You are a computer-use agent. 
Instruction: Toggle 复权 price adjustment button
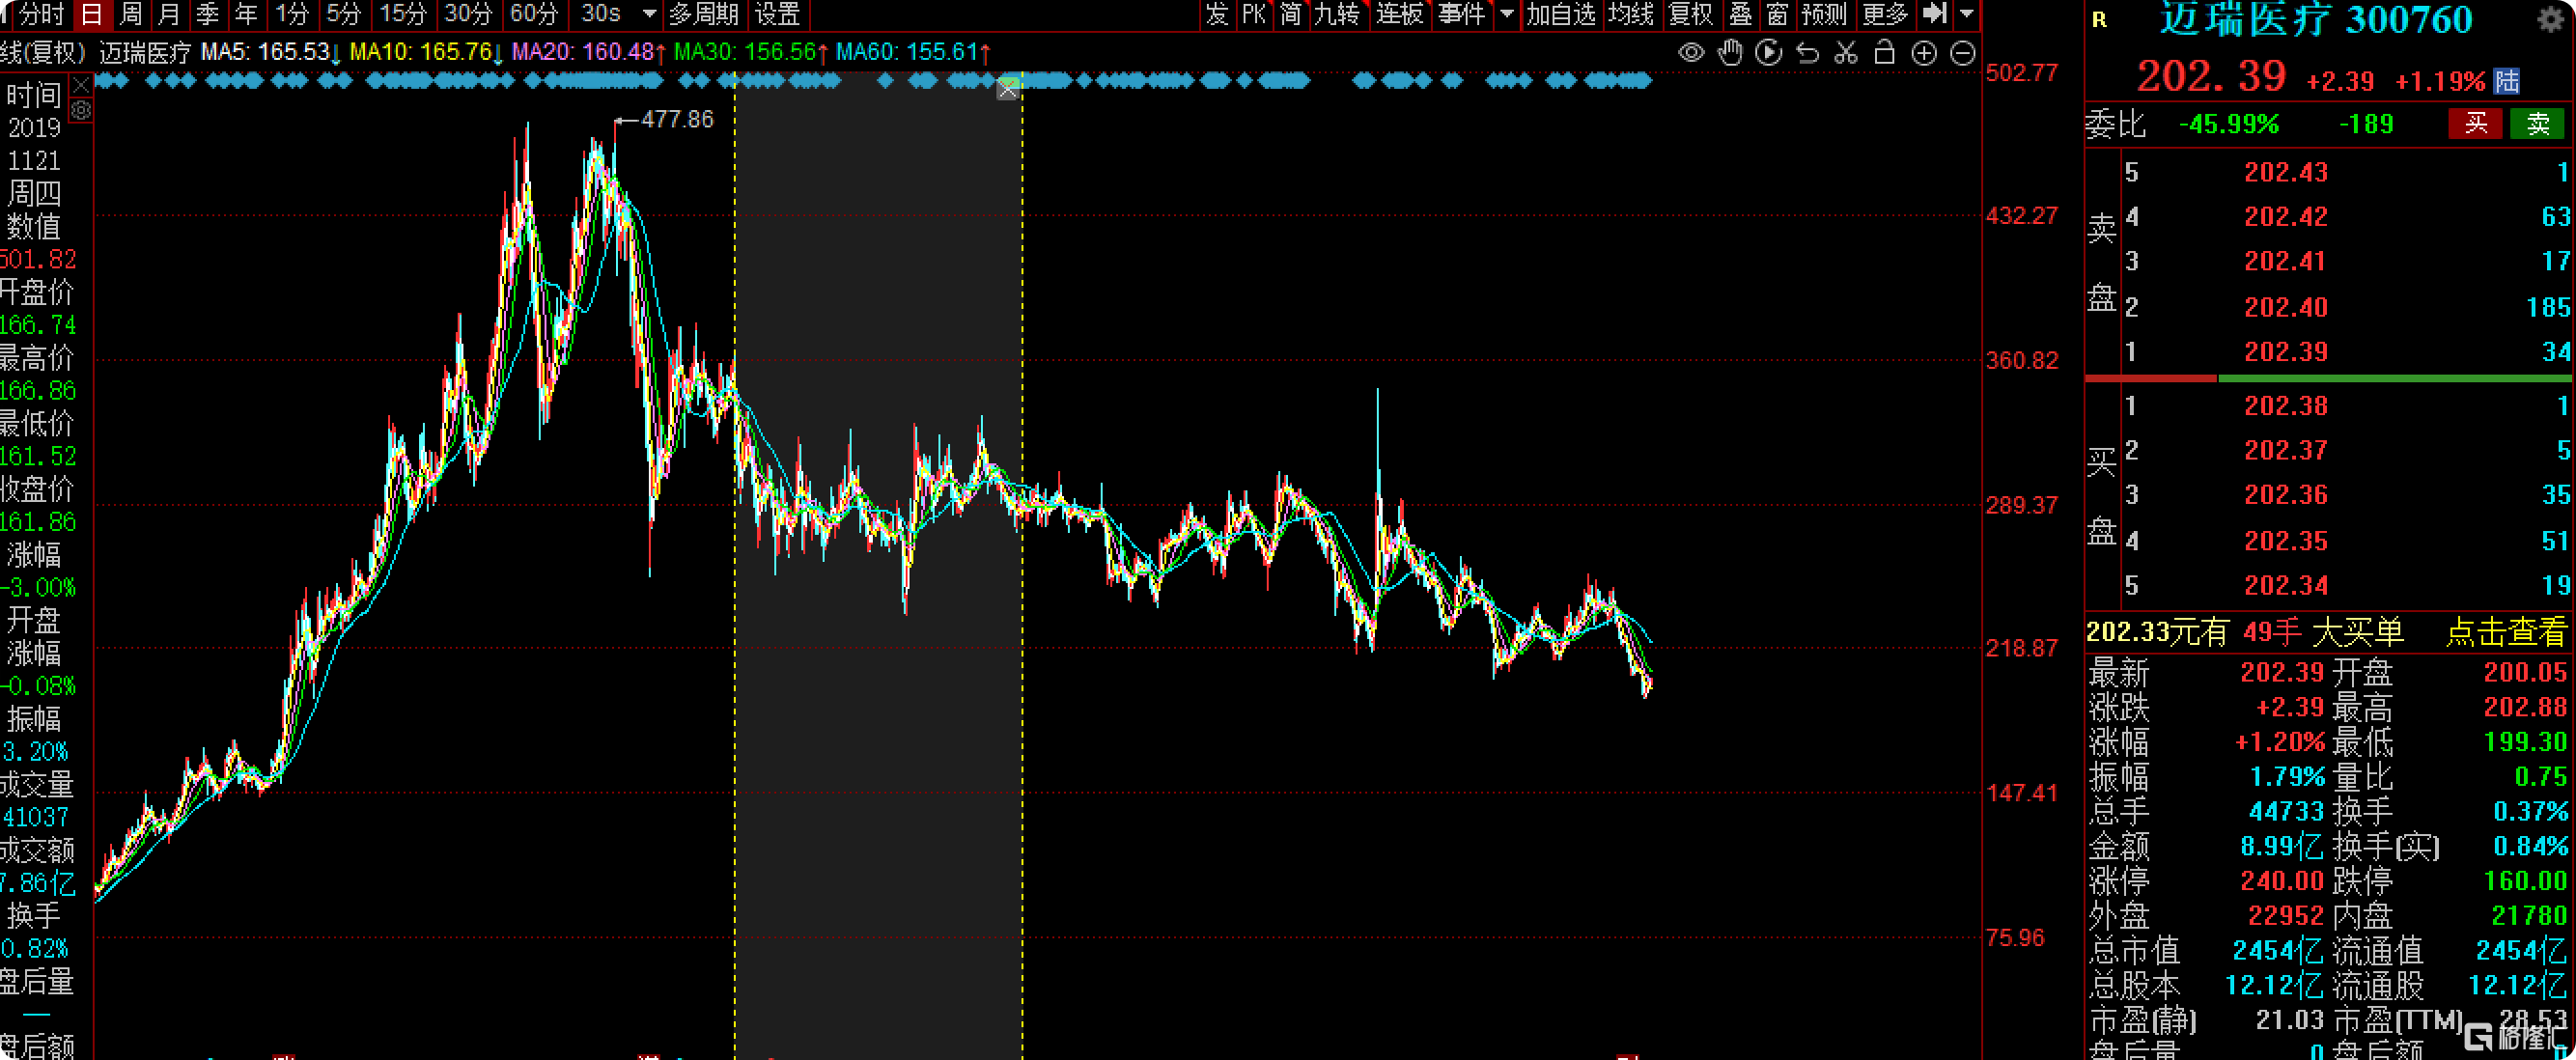1690,14
